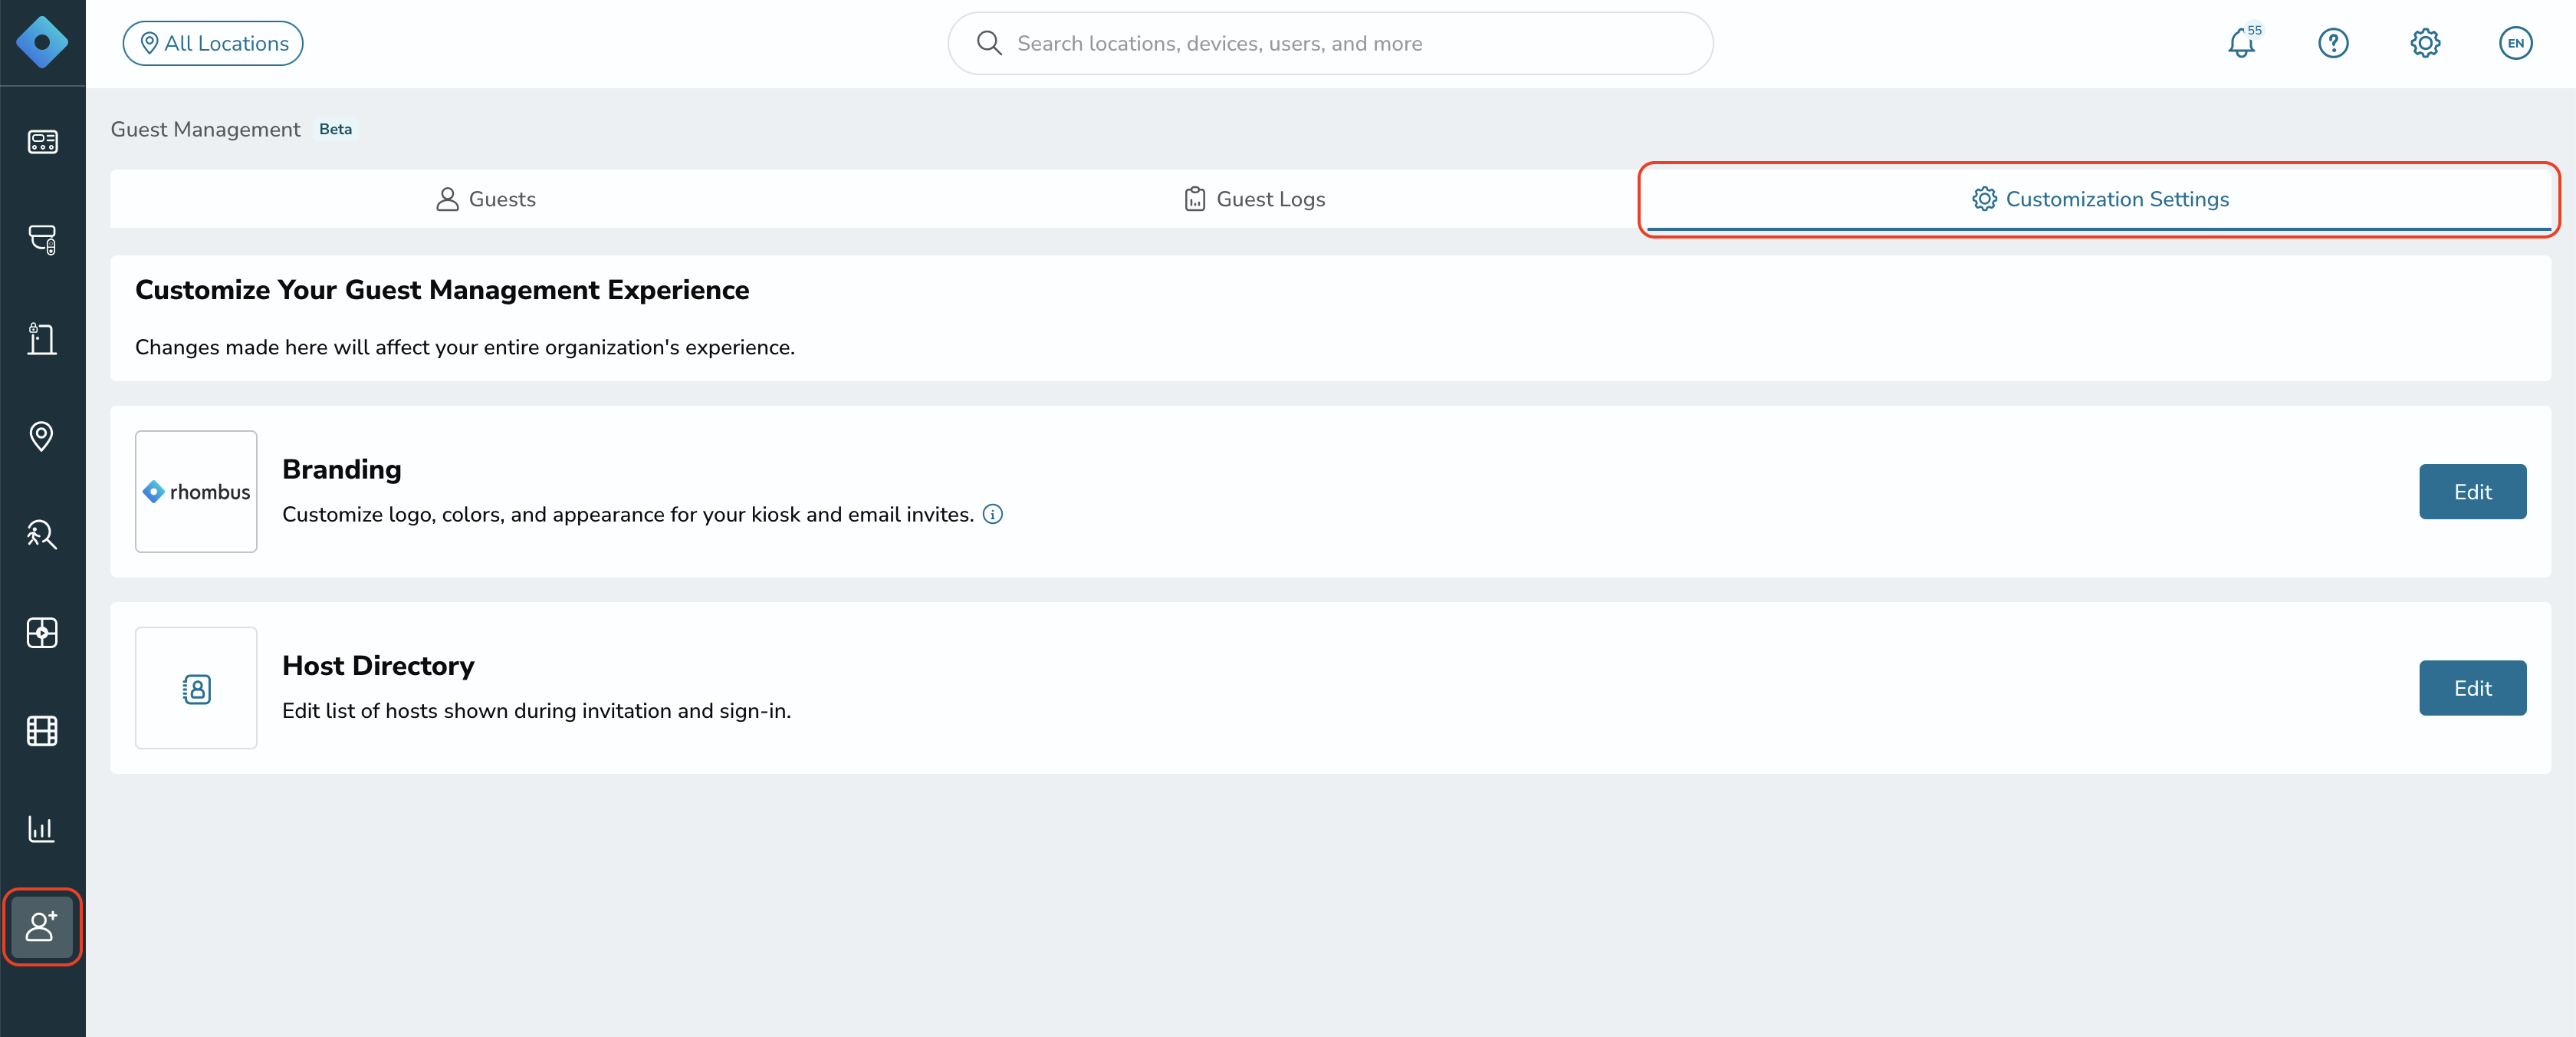This screenshot has width=2576, height=1037.
Task: Open the help question mark icon
Action: [x=2333, y=43]
